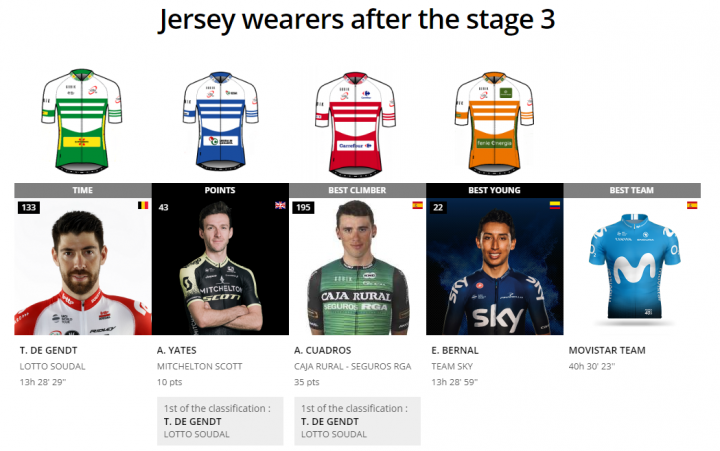Open T. DE GENDT rider name link
The image size is (720, 451).
48,350
